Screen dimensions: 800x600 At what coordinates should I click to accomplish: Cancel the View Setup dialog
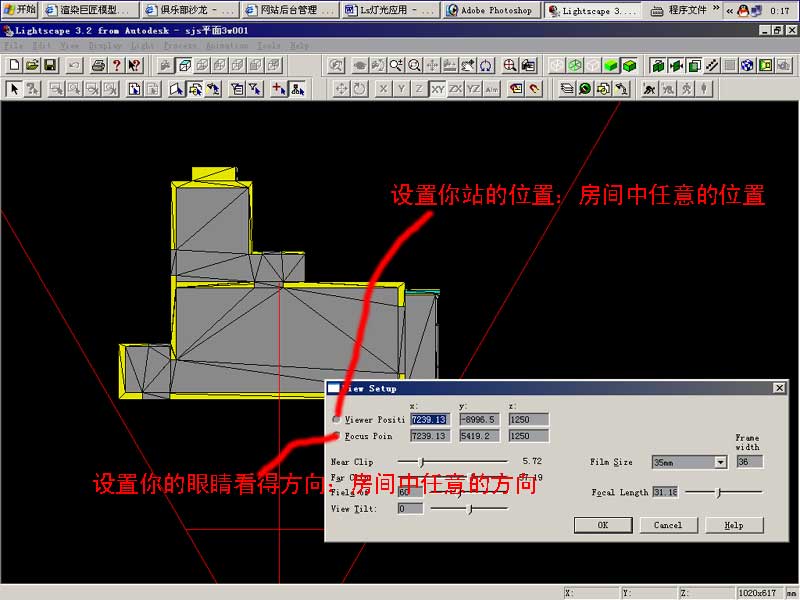click(x=668, y=525)
